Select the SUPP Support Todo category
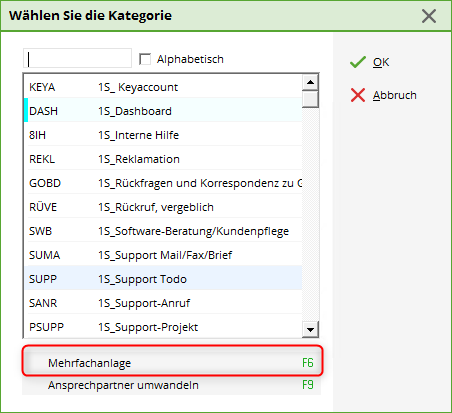452x413 pixels. [x=163, y=279]
